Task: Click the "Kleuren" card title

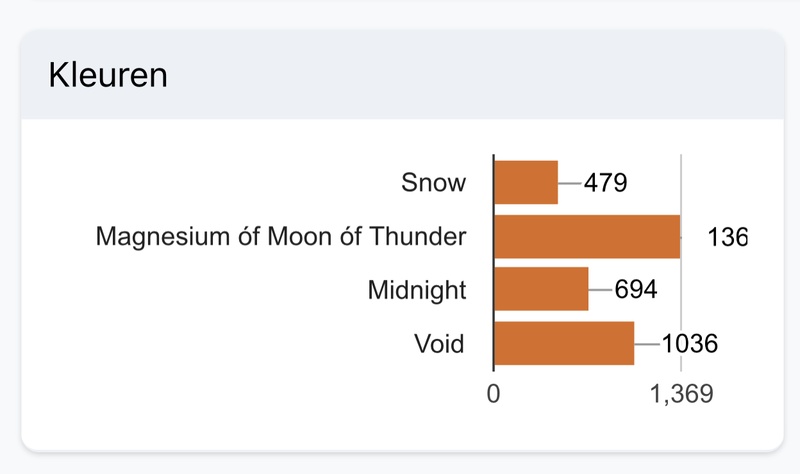Action: (108, 76)
